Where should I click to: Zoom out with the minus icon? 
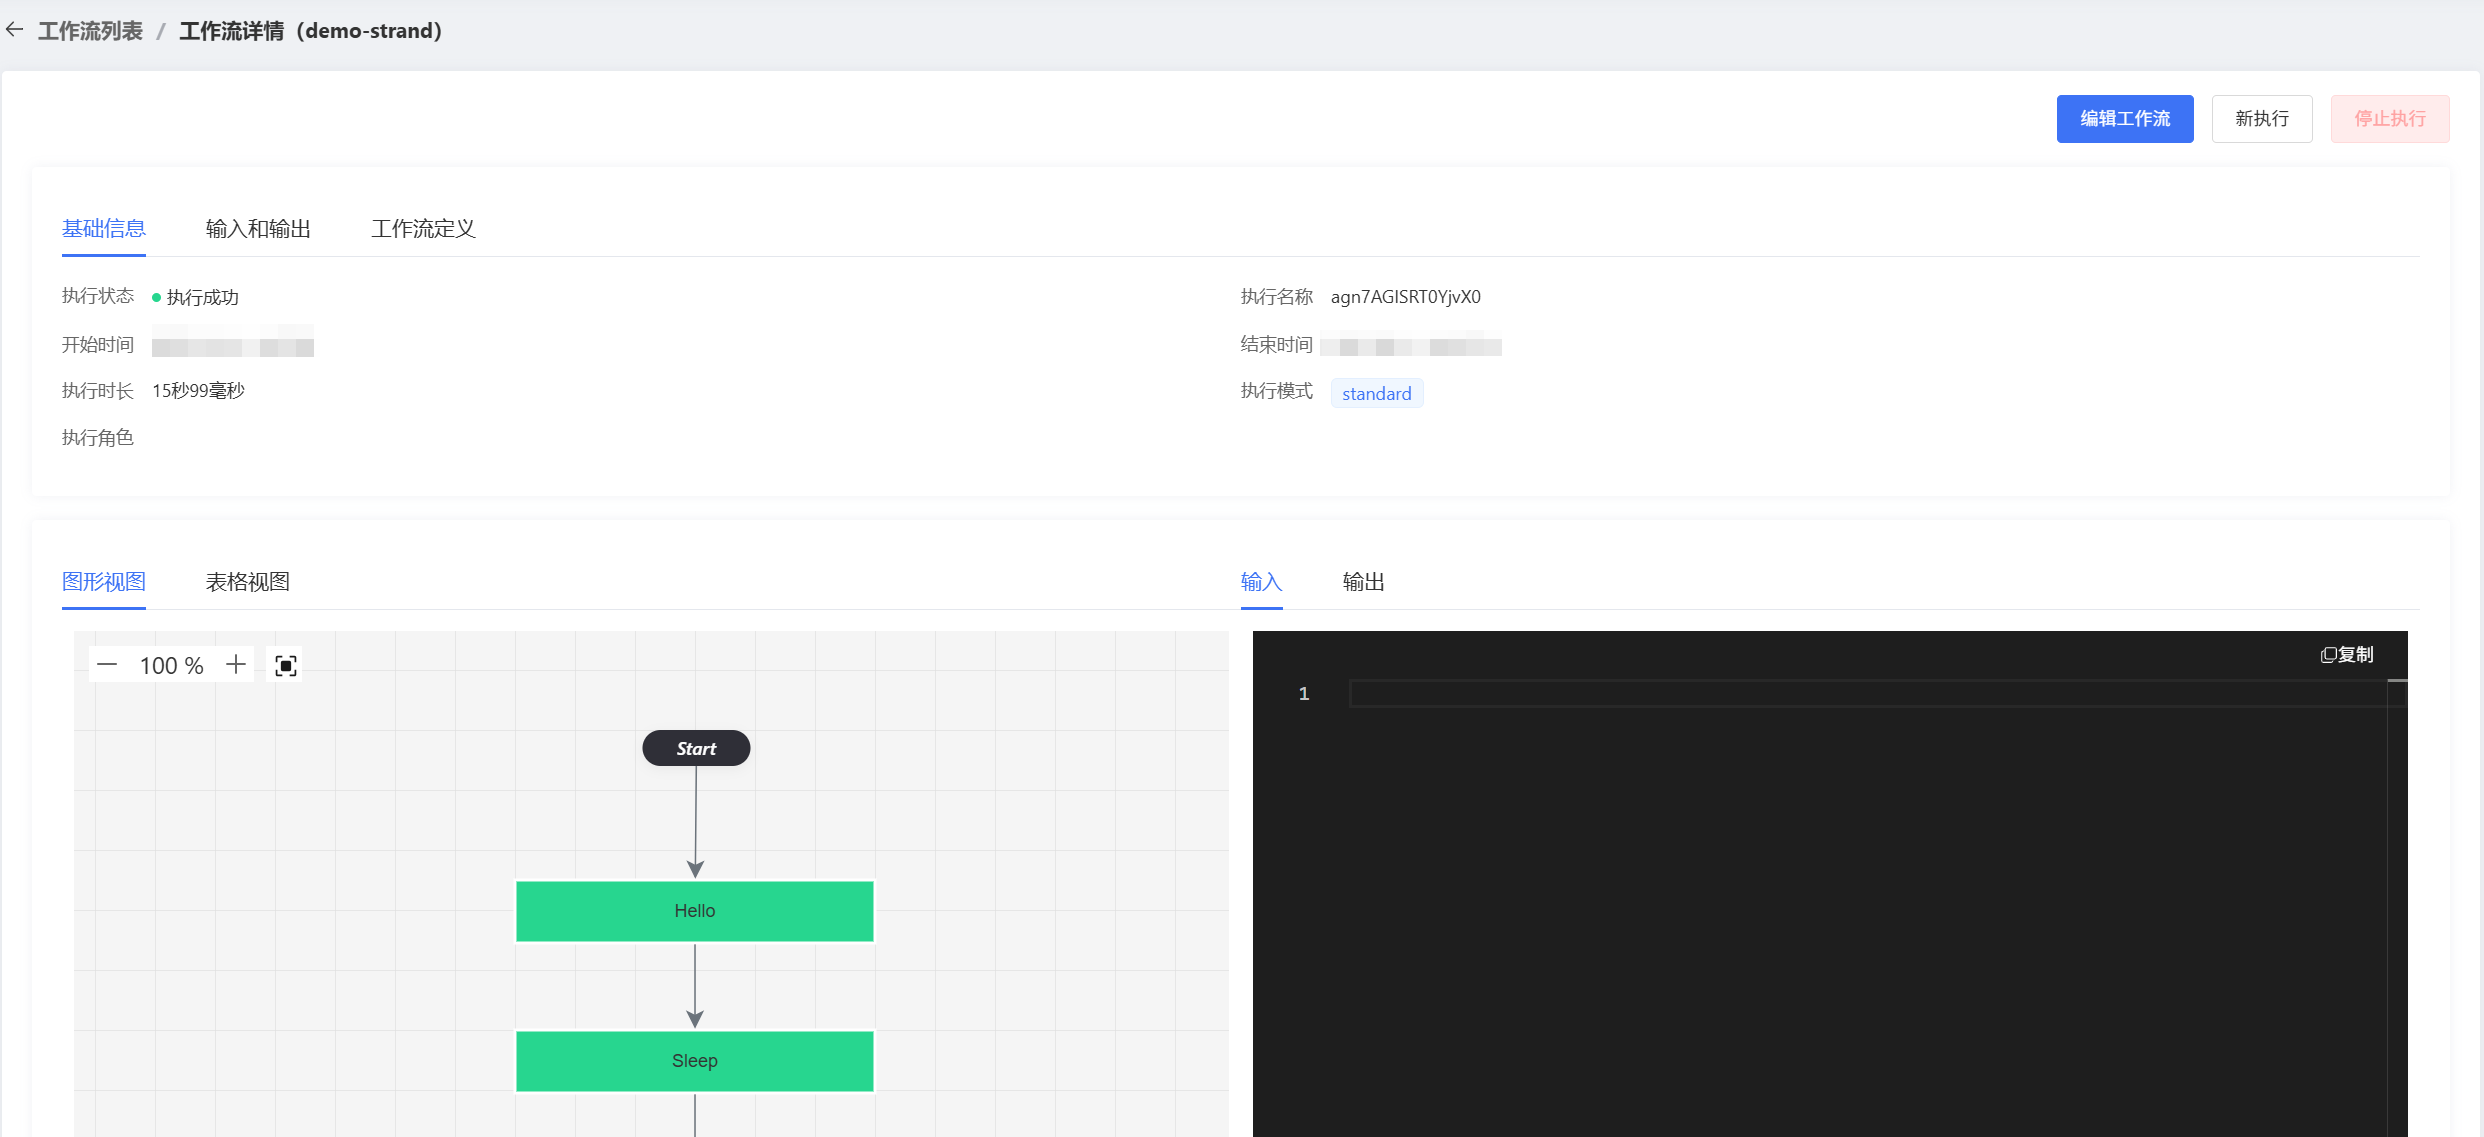[x=107, y=665]
